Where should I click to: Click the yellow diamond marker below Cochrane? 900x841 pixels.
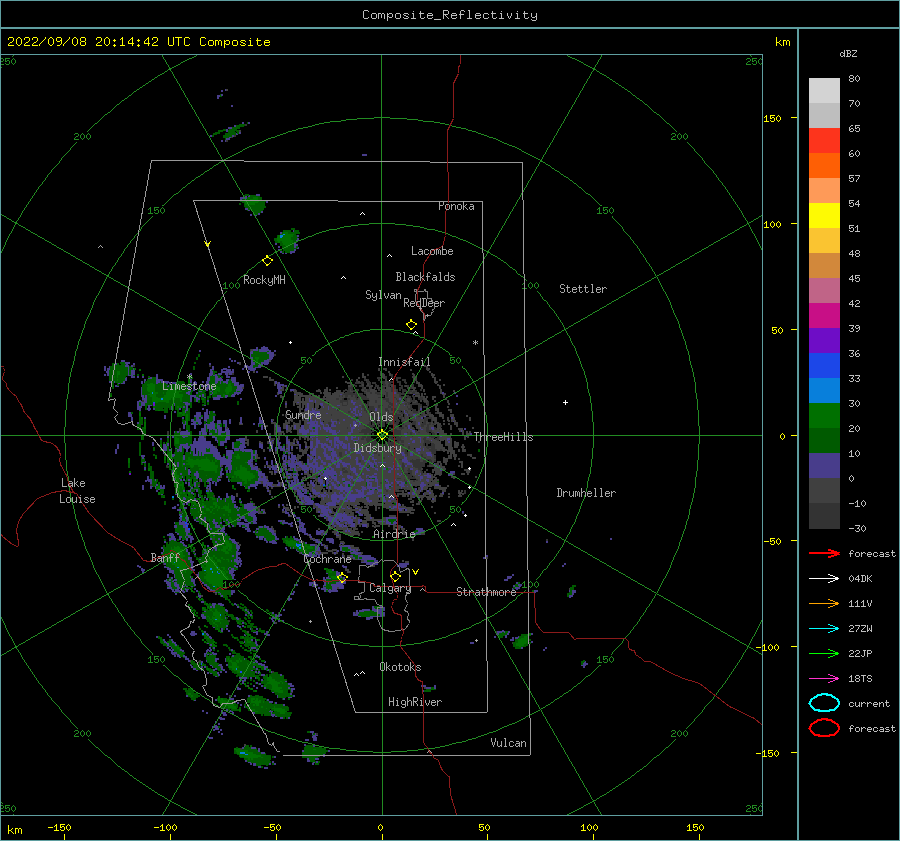(x=342, y=577)
